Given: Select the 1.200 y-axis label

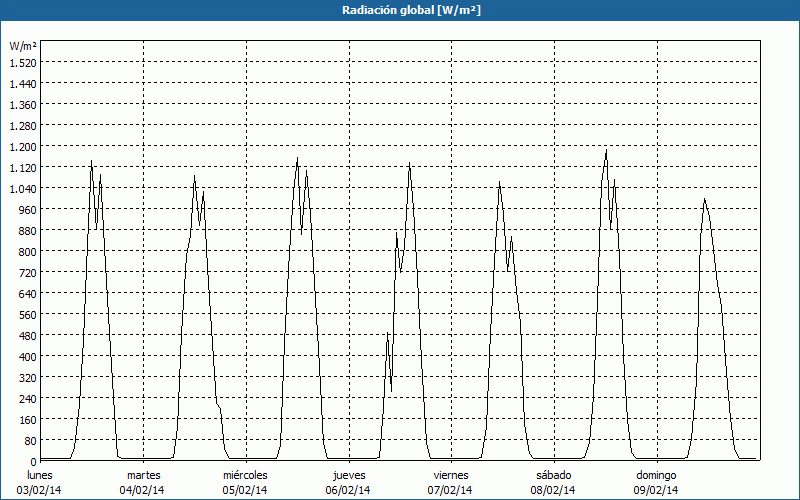Looking at the screenshot, I should 23,147.
